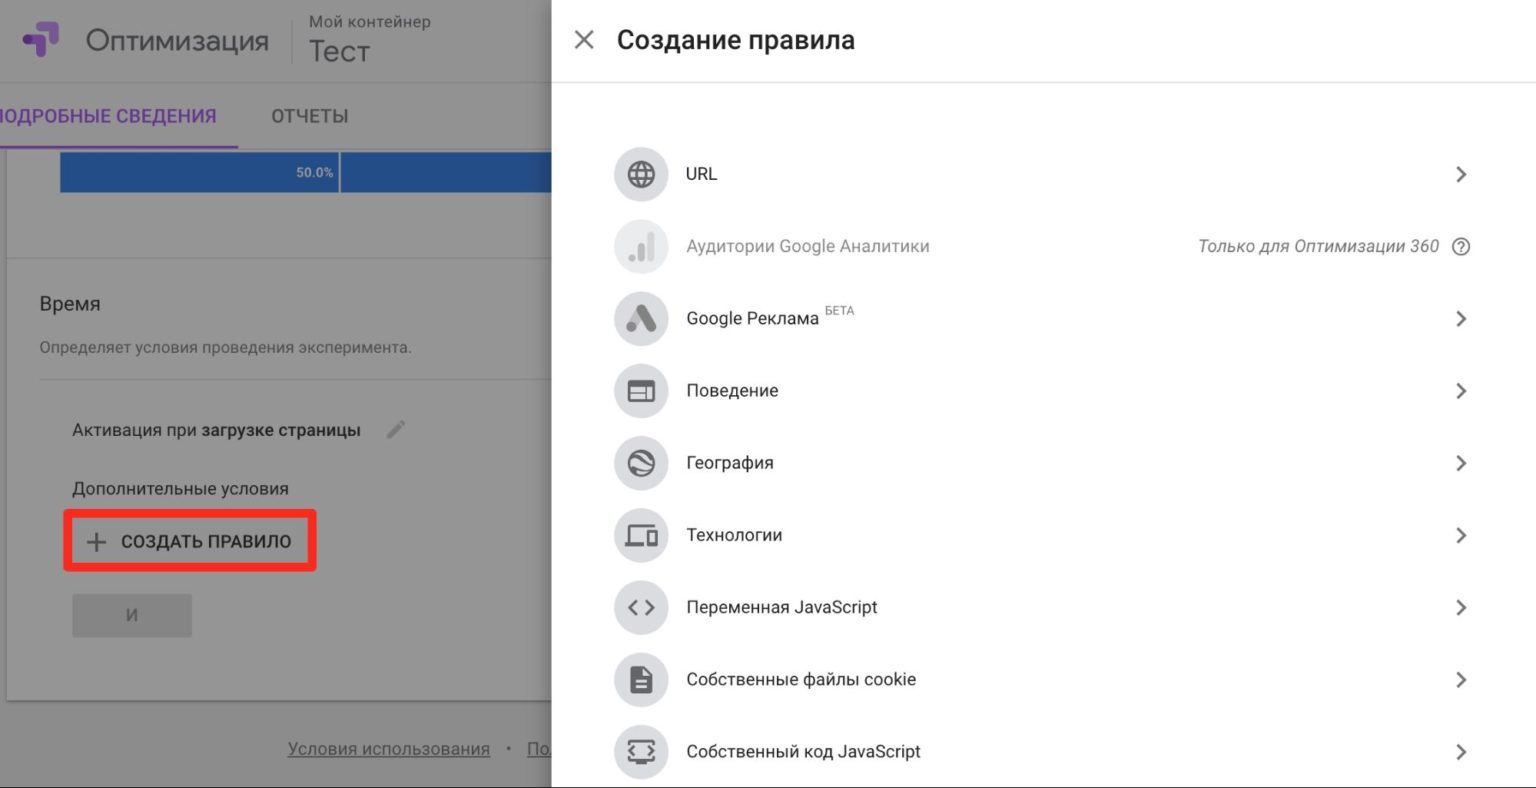Click the Оптимизация app logo
The height and width of the screenshot is (788, 1536).
[40, 40]
